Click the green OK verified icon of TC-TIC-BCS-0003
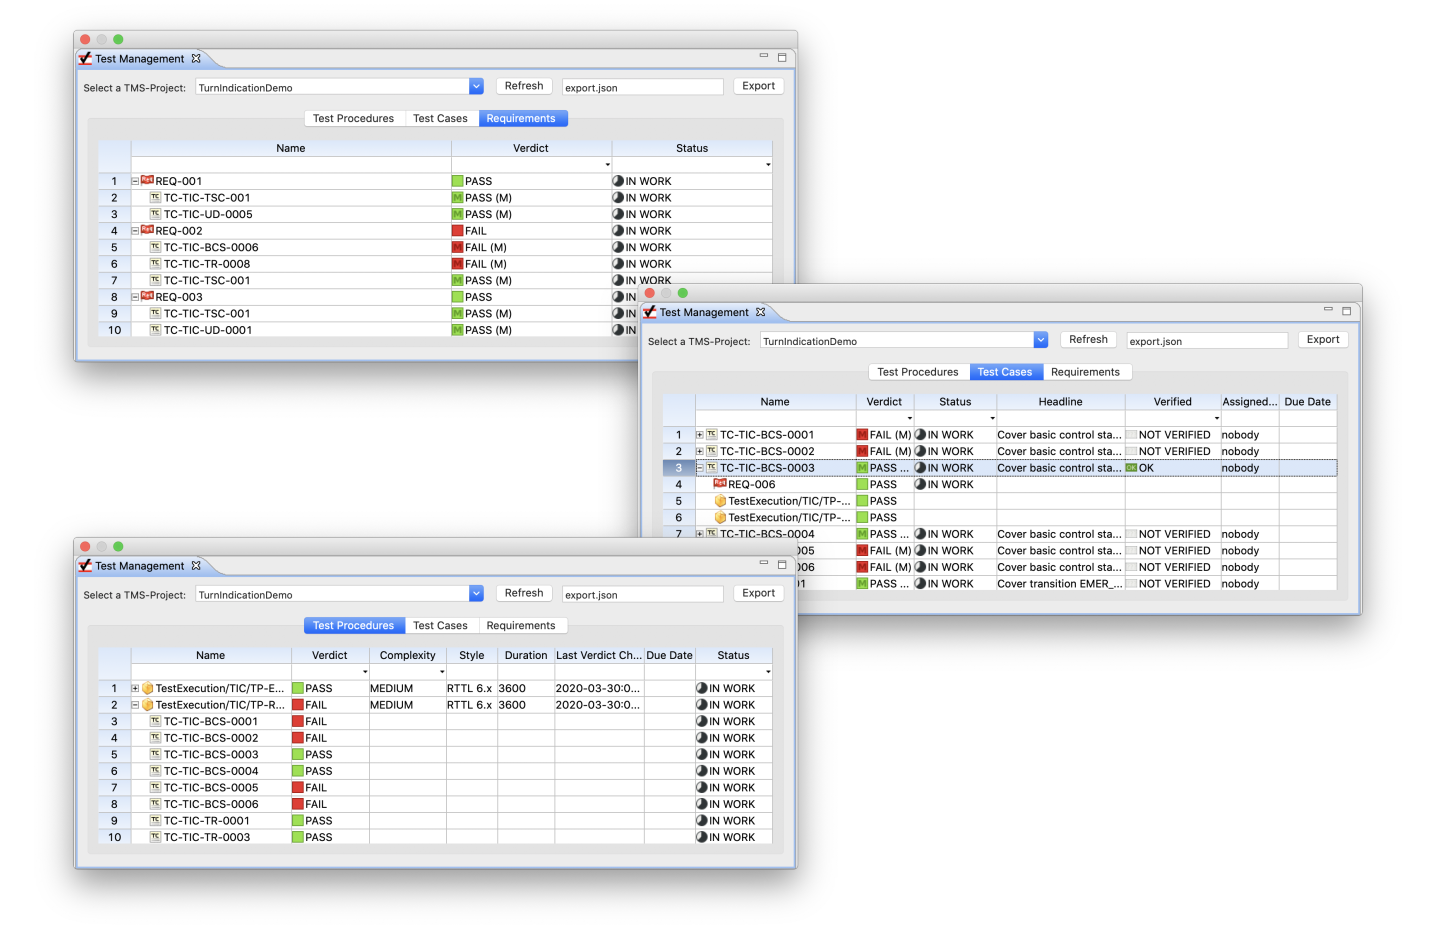This screenshot has height=944, width=1448. pyautogui.click(x=1132, y=468)
